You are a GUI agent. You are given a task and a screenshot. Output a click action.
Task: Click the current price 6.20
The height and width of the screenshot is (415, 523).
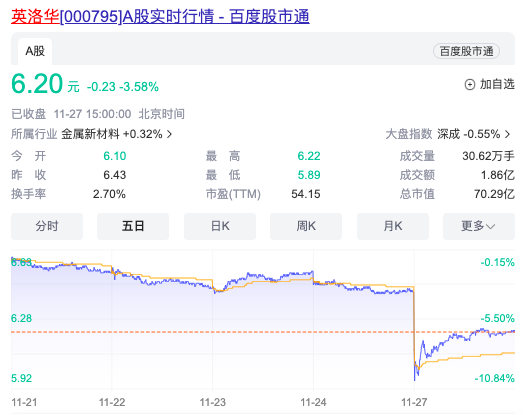[x=37, y=83]
